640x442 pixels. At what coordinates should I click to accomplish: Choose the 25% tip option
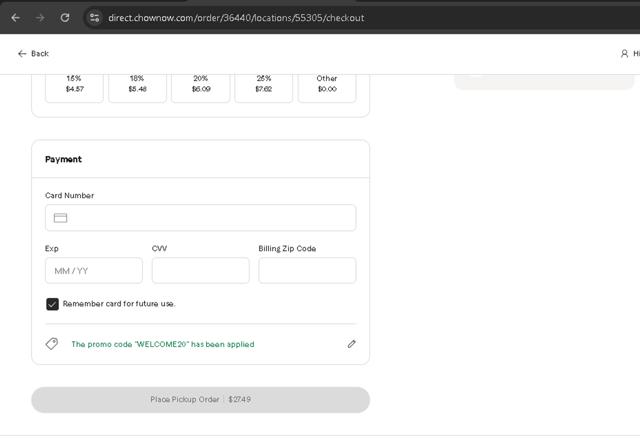click(x=264, y=87)
